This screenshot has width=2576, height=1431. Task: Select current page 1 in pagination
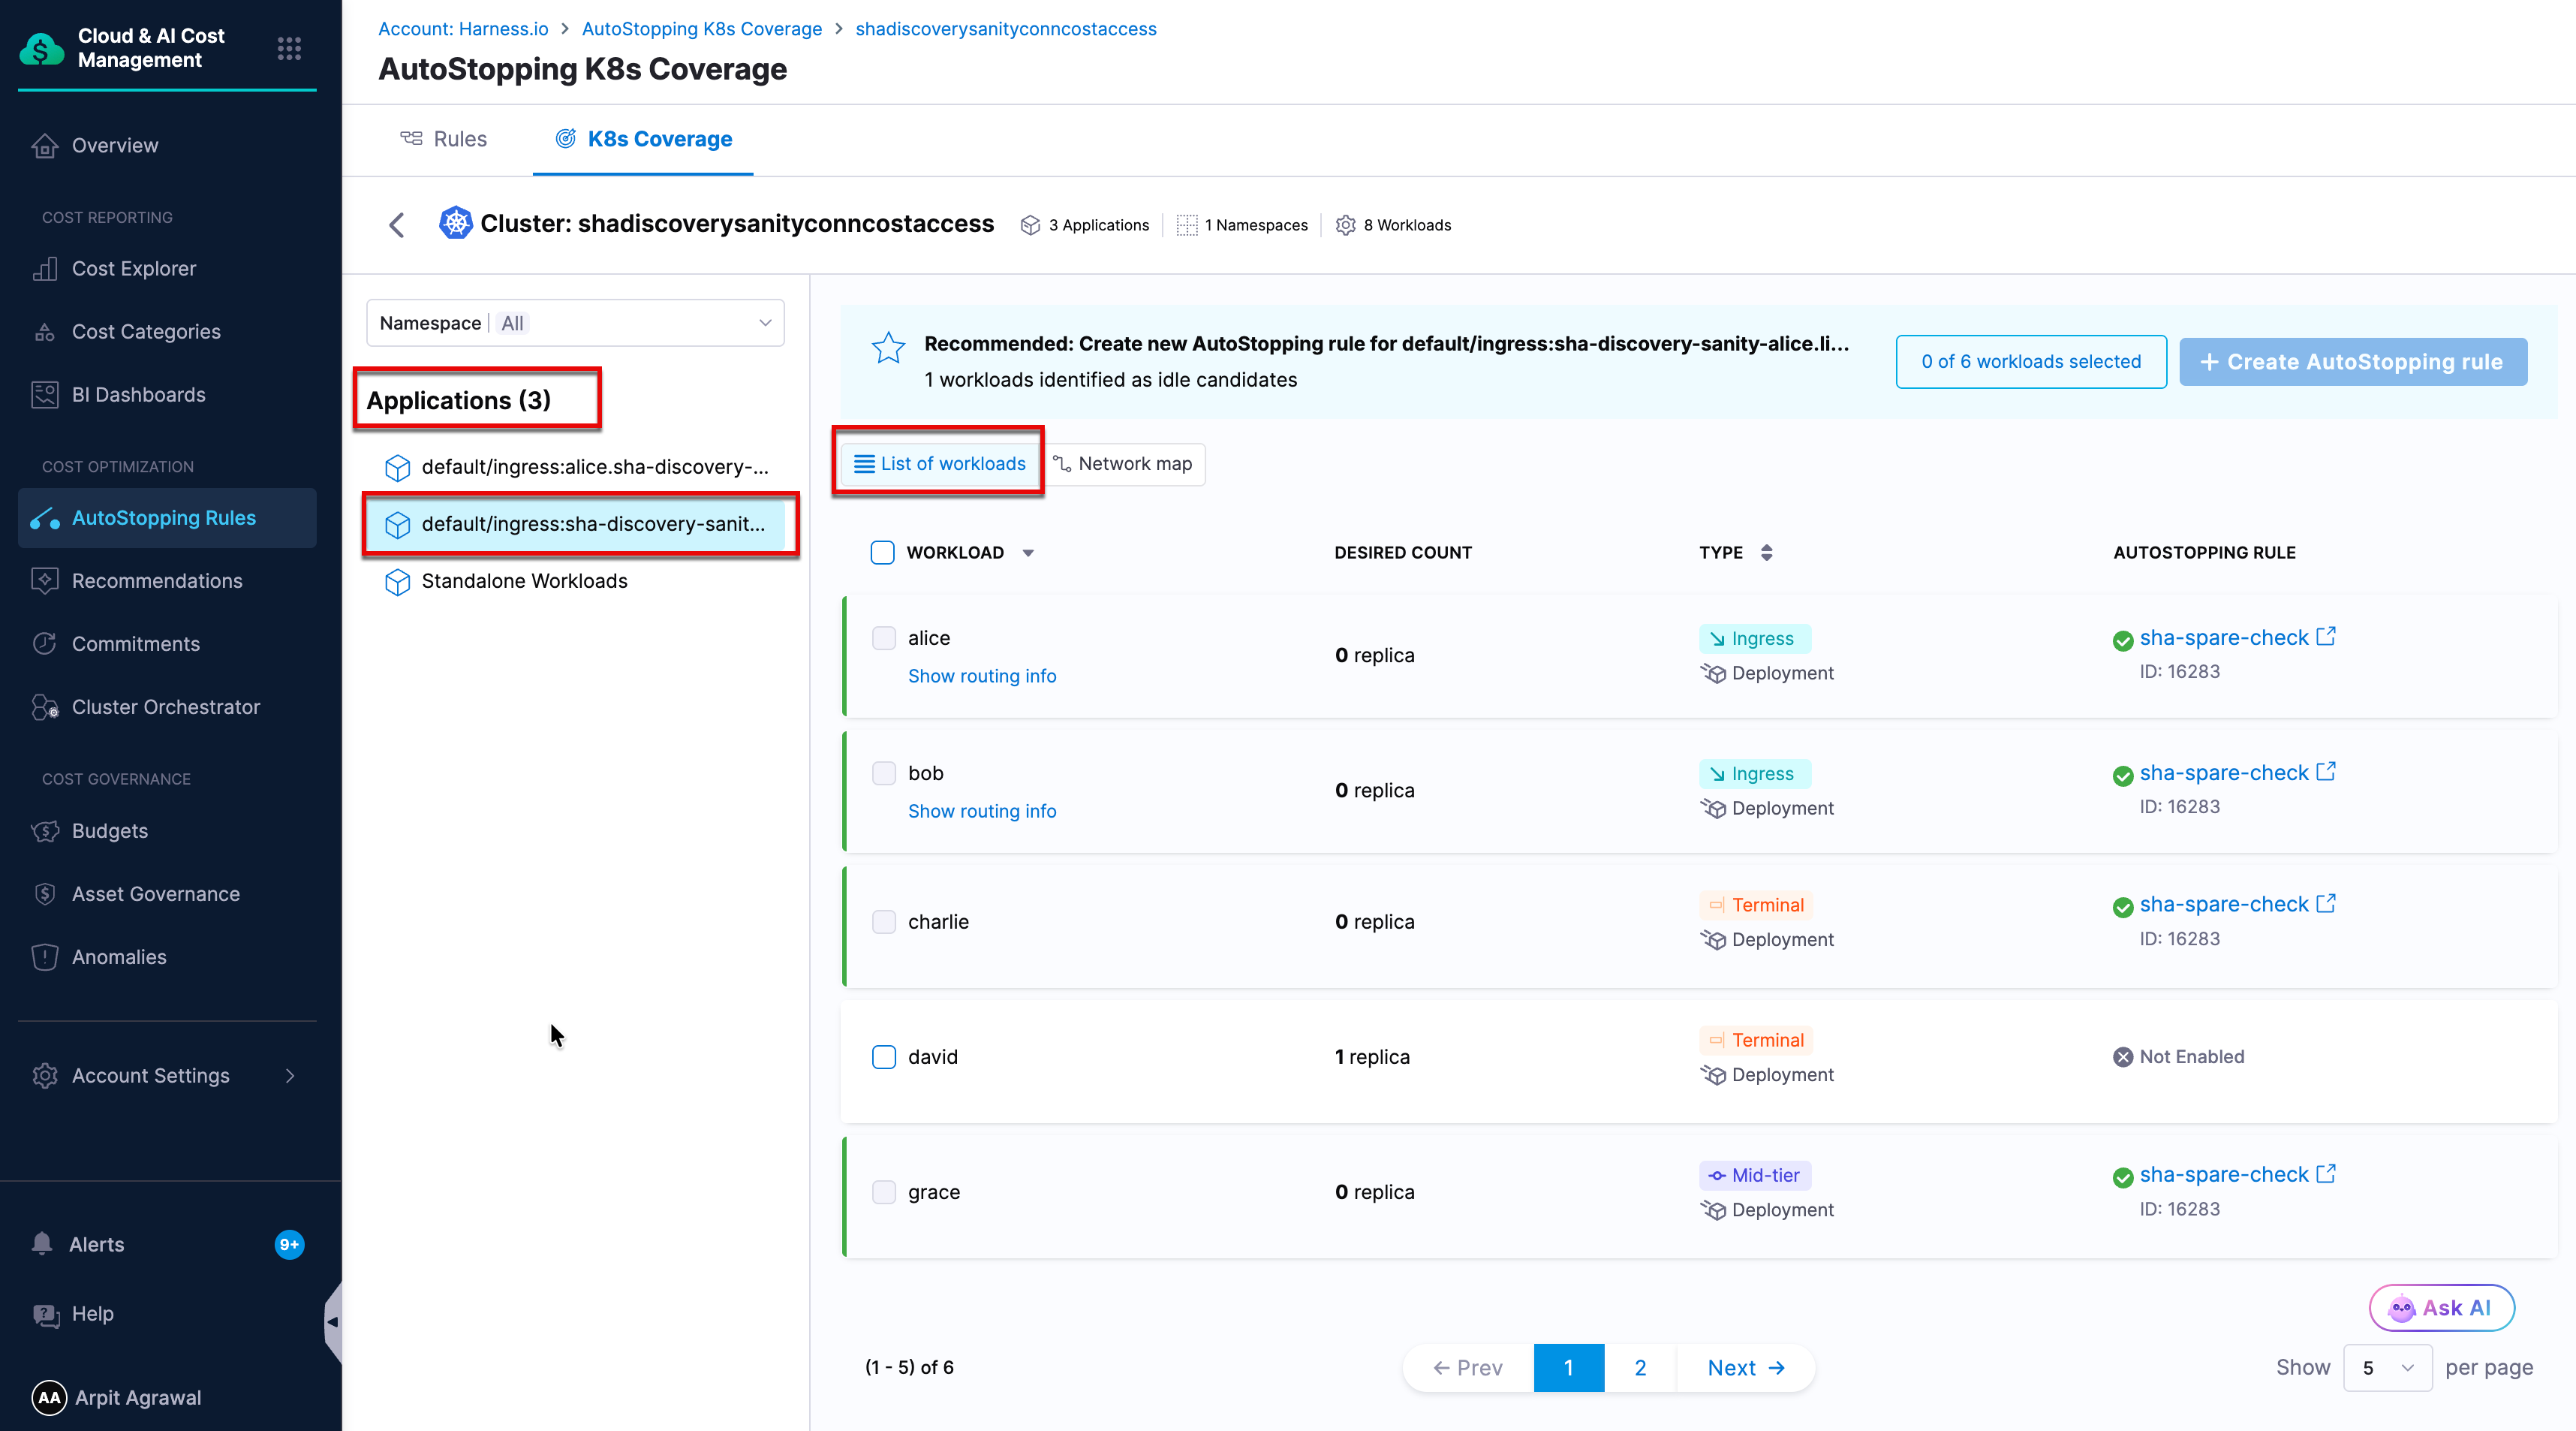pos(1569,1367)
